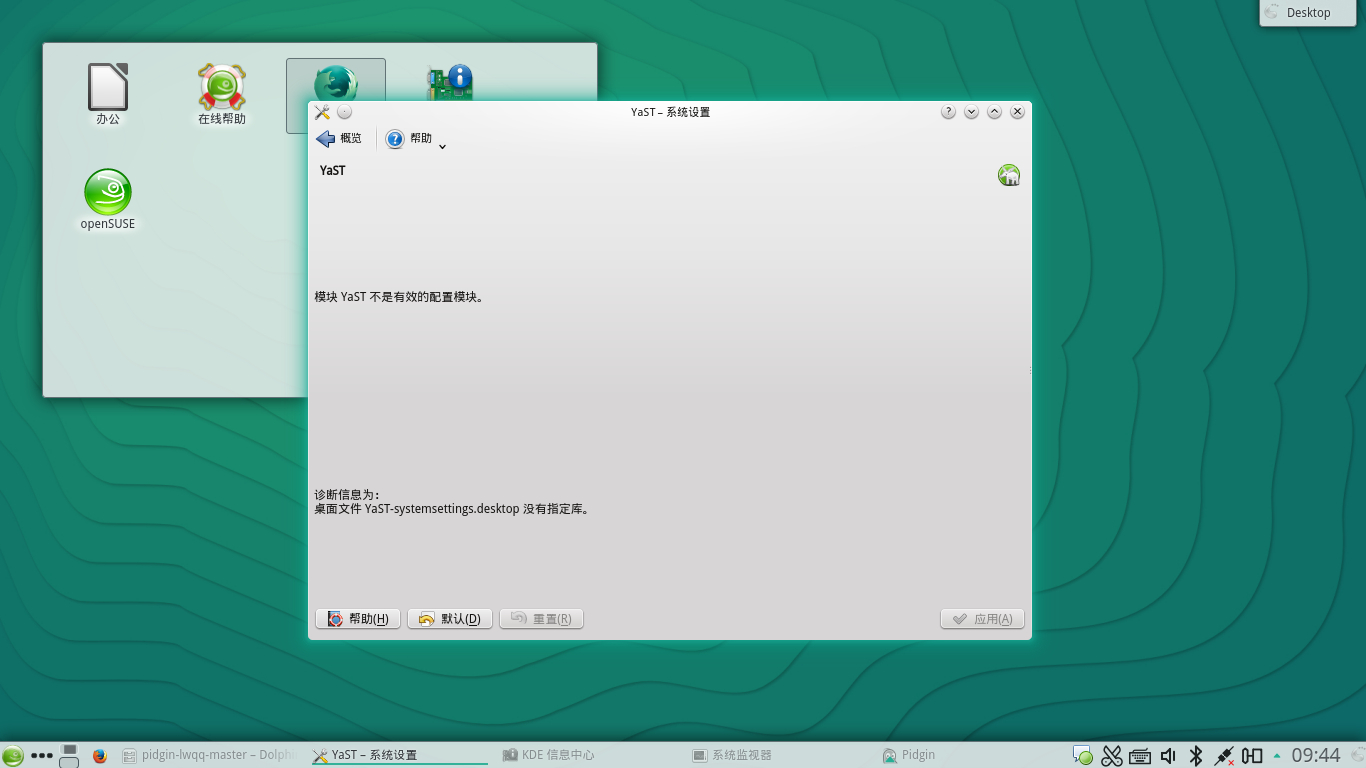The height and width of the screenshot is (768, 1366).
Task: Click the 默认(D) defaults button
Action: point(450,619)
